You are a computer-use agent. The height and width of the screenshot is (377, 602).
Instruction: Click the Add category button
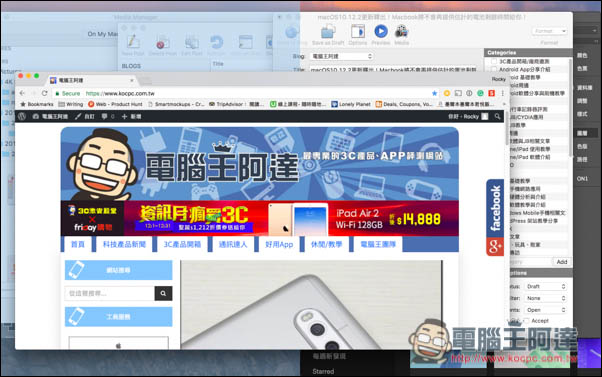pyautogui.click(x=562, y=261)
